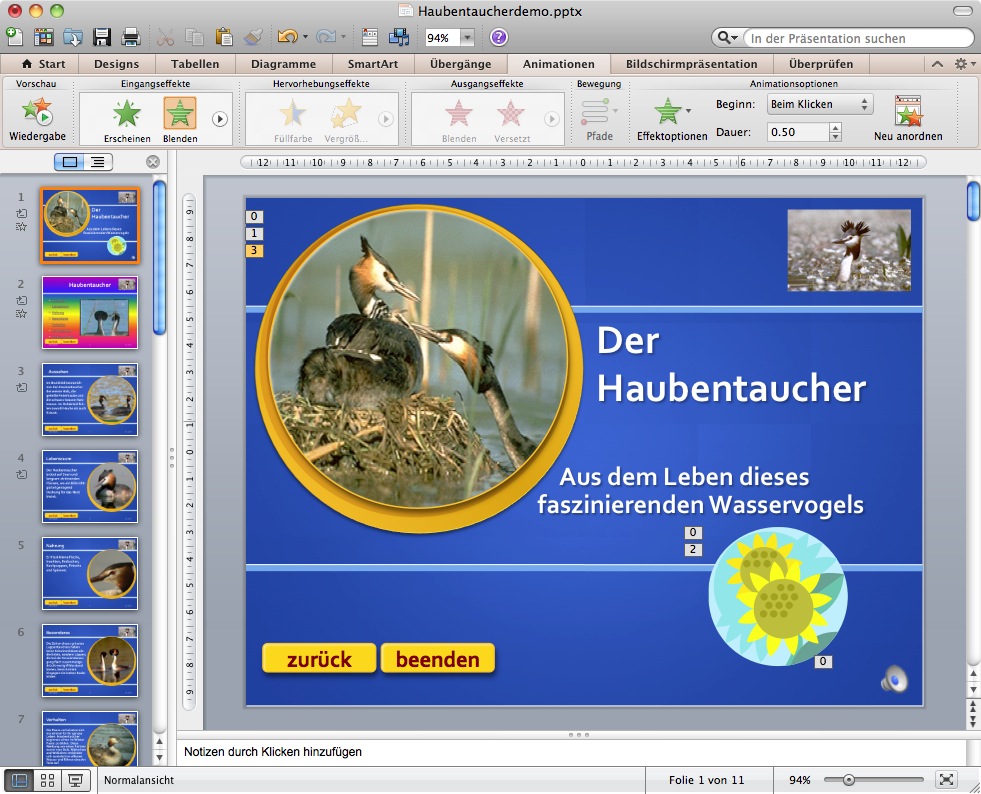Screen dimensions: 981x794
Task: Switch to slideshow view in the status bar
Action: (74, 780)
